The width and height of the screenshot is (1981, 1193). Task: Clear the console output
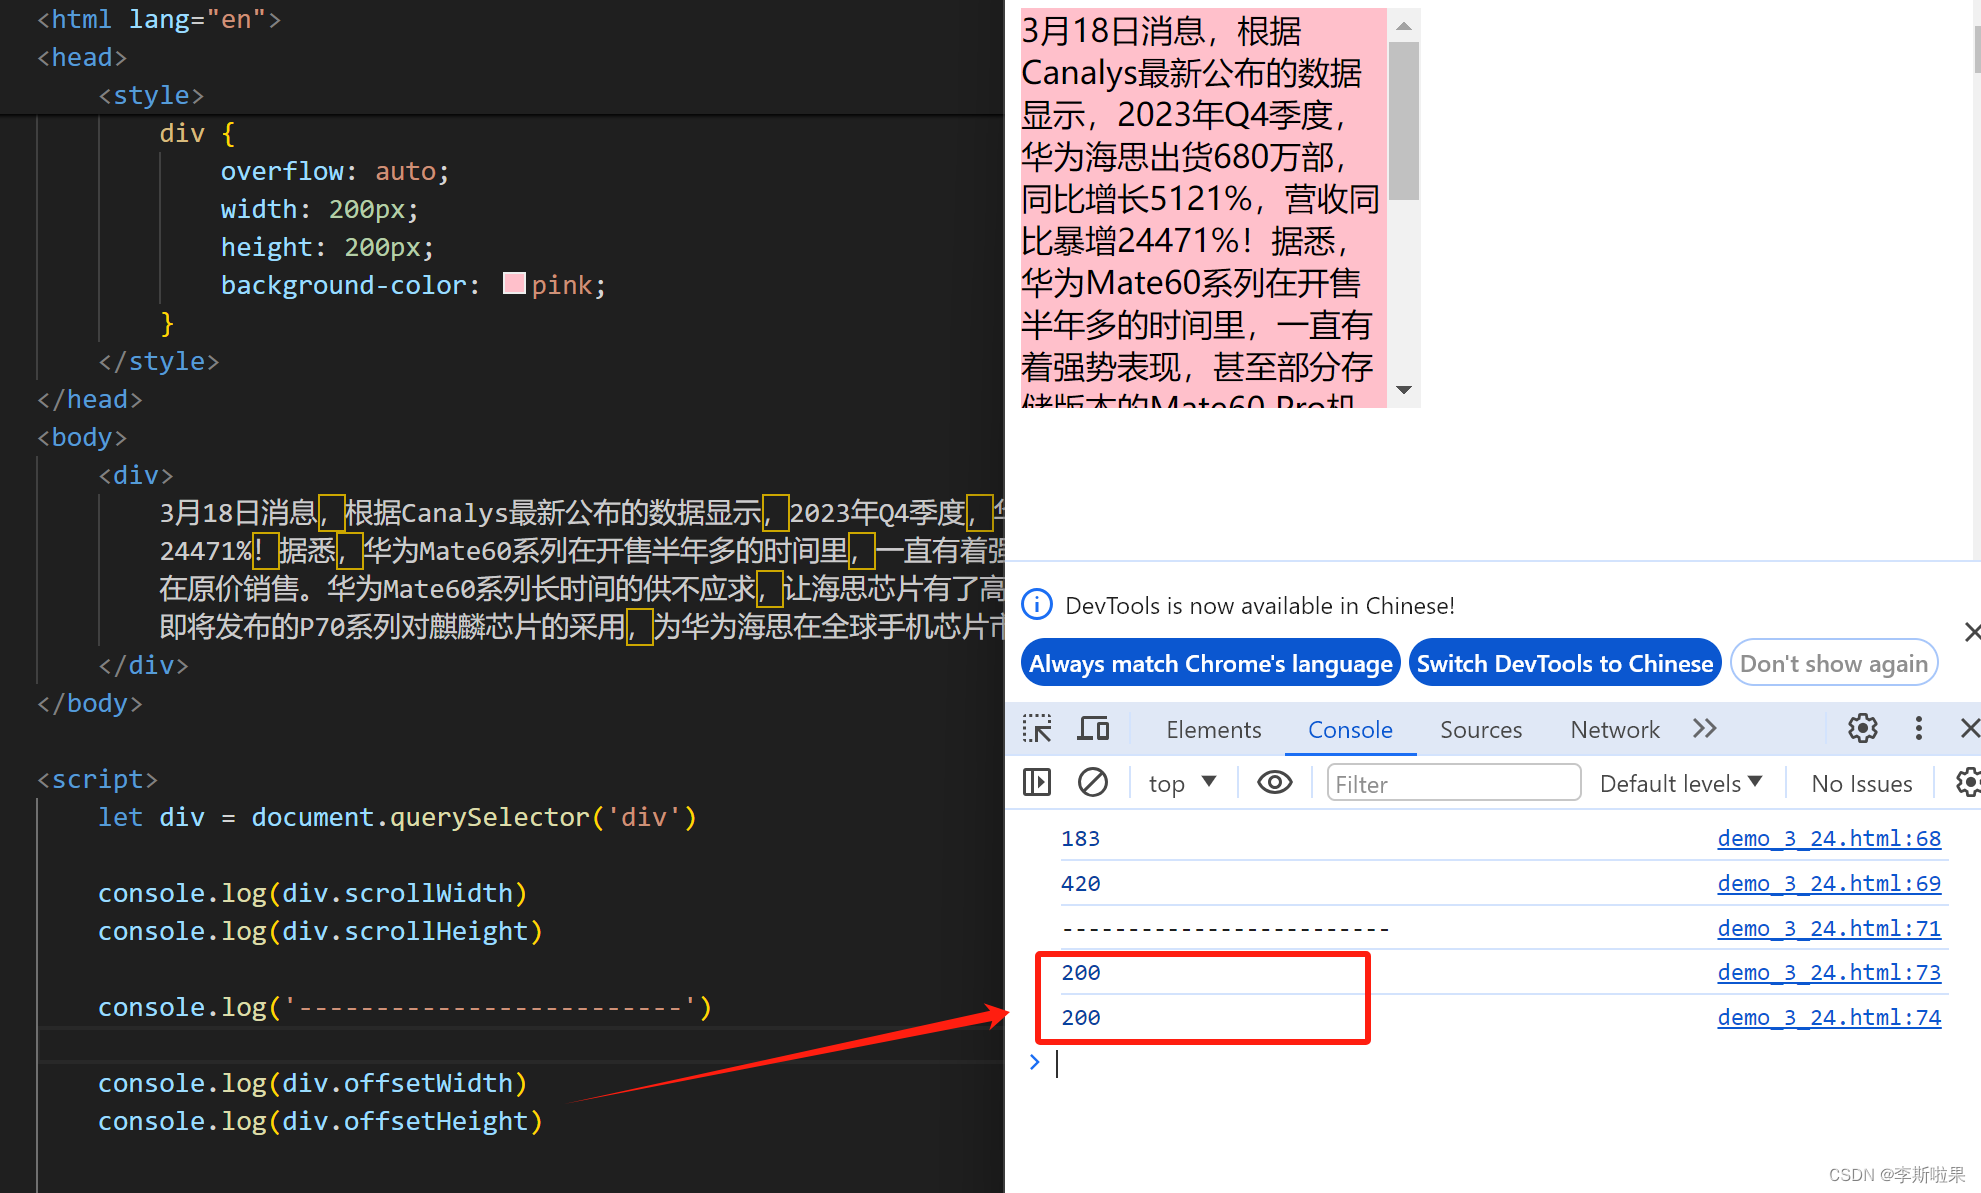[x=1093, y=782]
